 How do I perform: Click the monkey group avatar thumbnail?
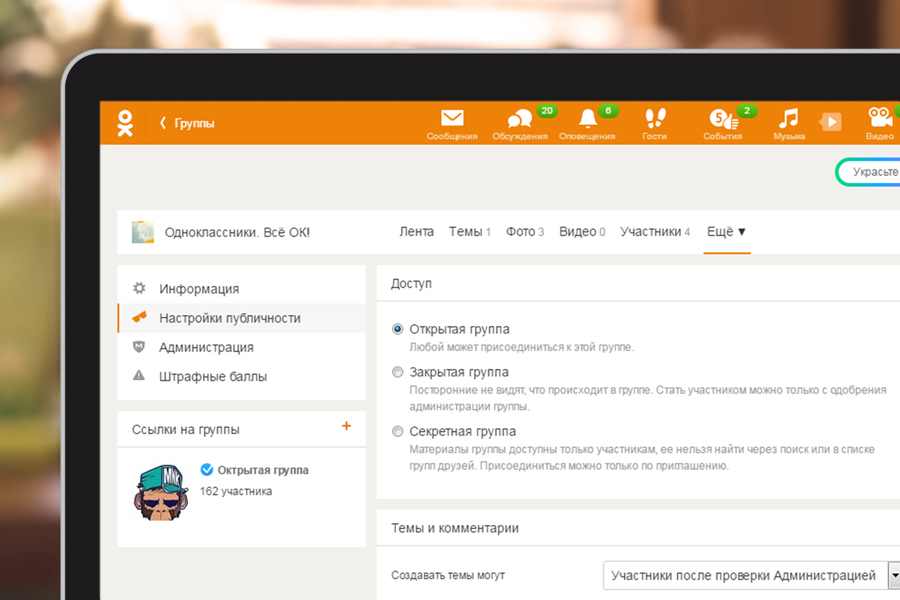click(x=161, y=490)
